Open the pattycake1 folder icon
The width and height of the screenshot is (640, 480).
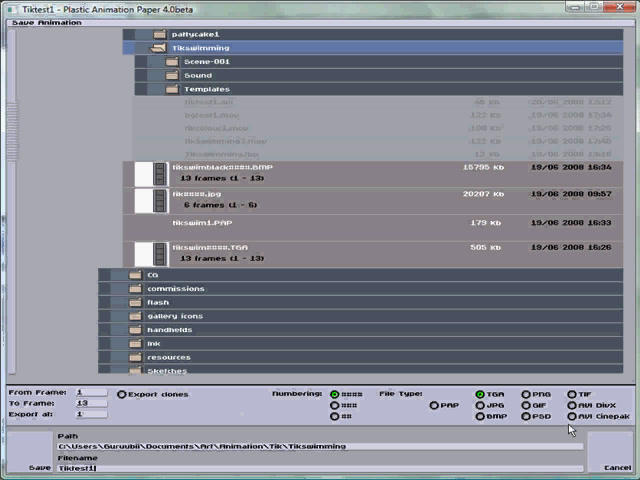(160, 34)
